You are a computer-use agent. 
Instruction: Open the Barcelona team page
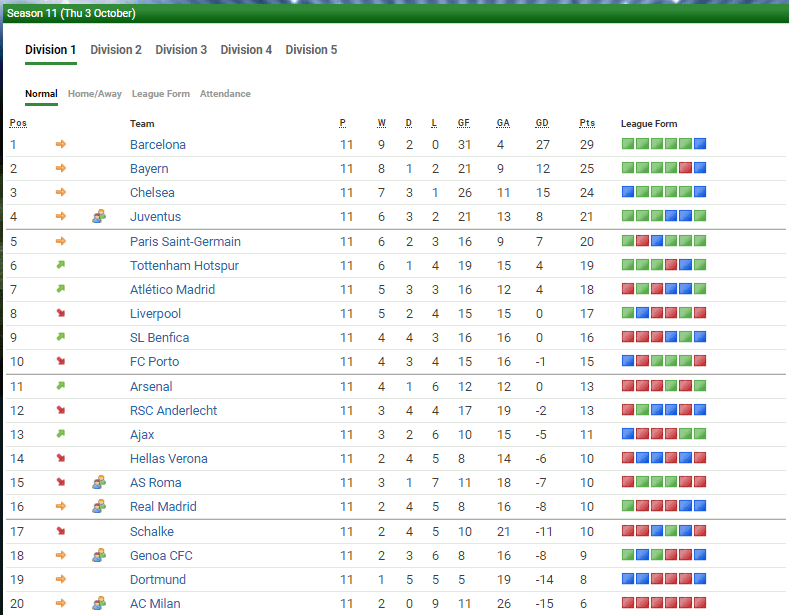[x=157, y=144]
